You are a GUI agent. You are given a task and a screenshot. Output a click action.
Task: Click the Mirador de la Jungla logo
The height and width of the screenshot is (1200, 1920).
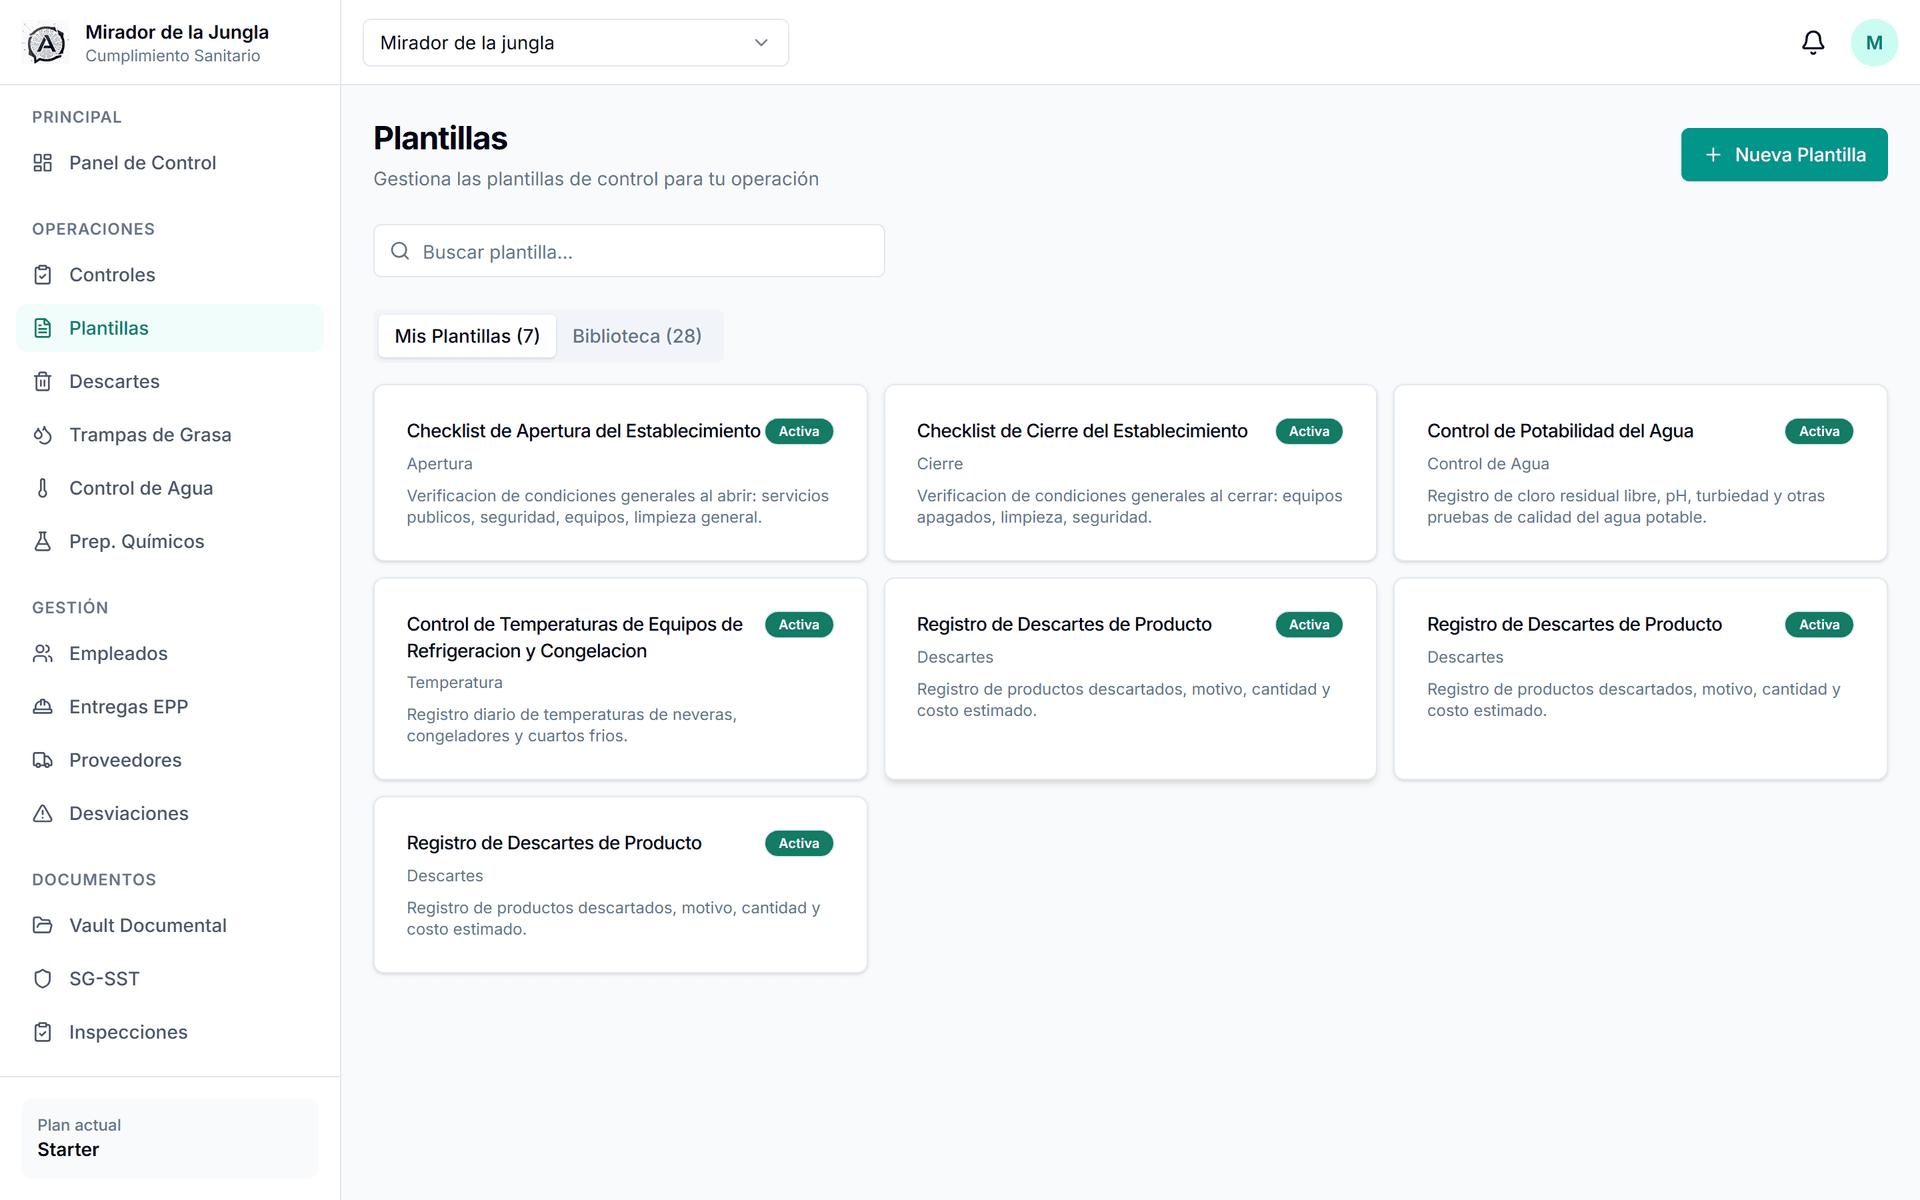pyautogui.click(x=46, y=43)
